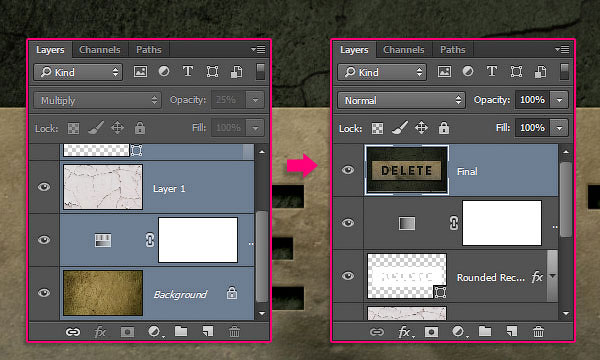Open Normal blend mode dropdown
600x360 pixels.
click(x=401, y=100)
